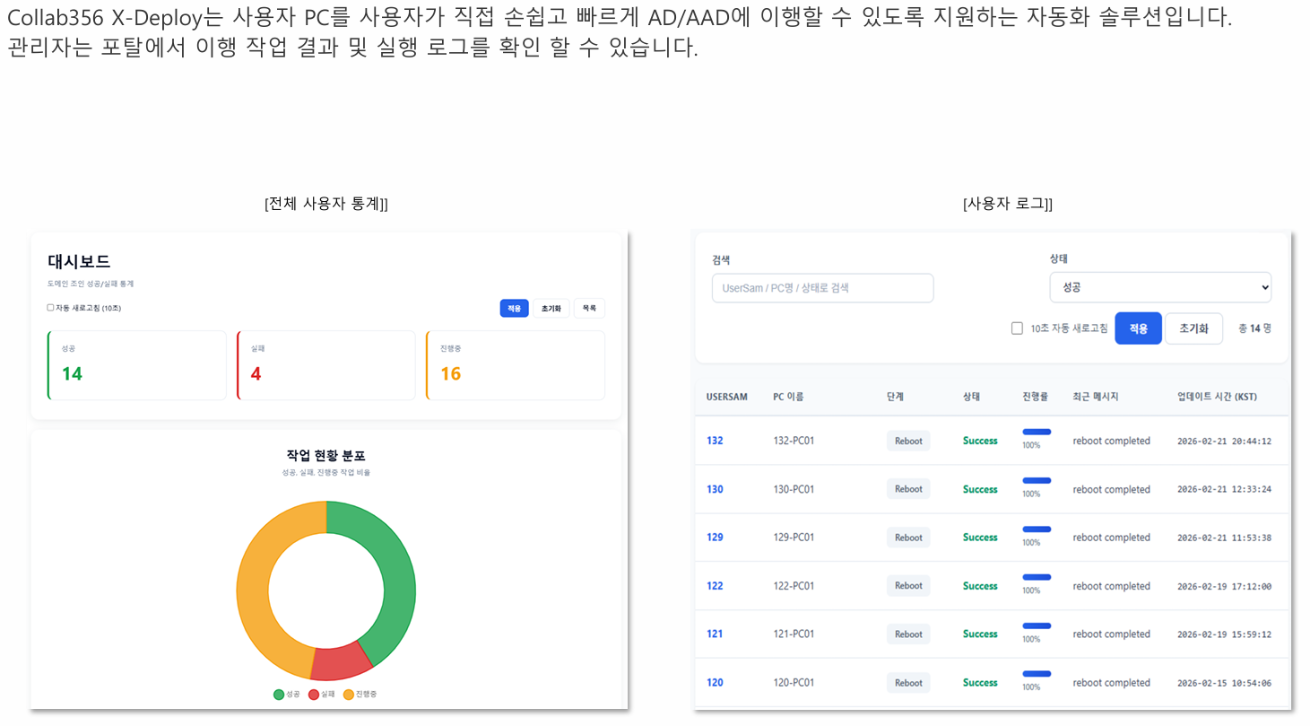Focus the UserSam / PC명 search field

pyautogui.click(x=822, y=288)
